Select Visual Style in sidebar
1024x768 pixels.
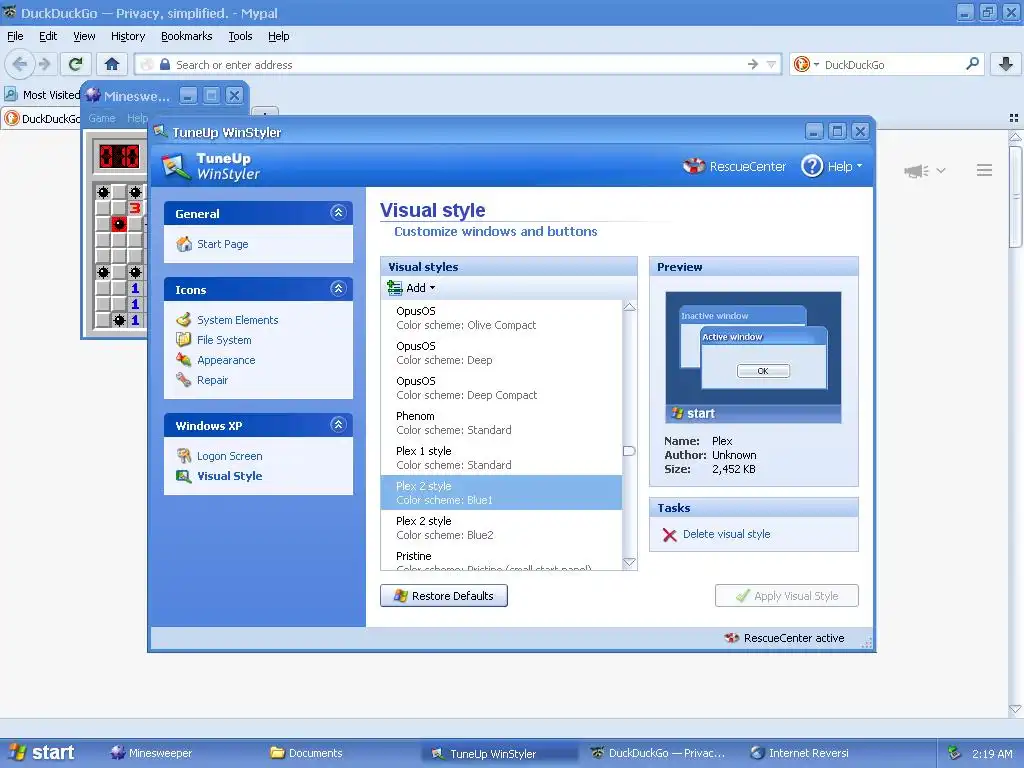(219, 476)
